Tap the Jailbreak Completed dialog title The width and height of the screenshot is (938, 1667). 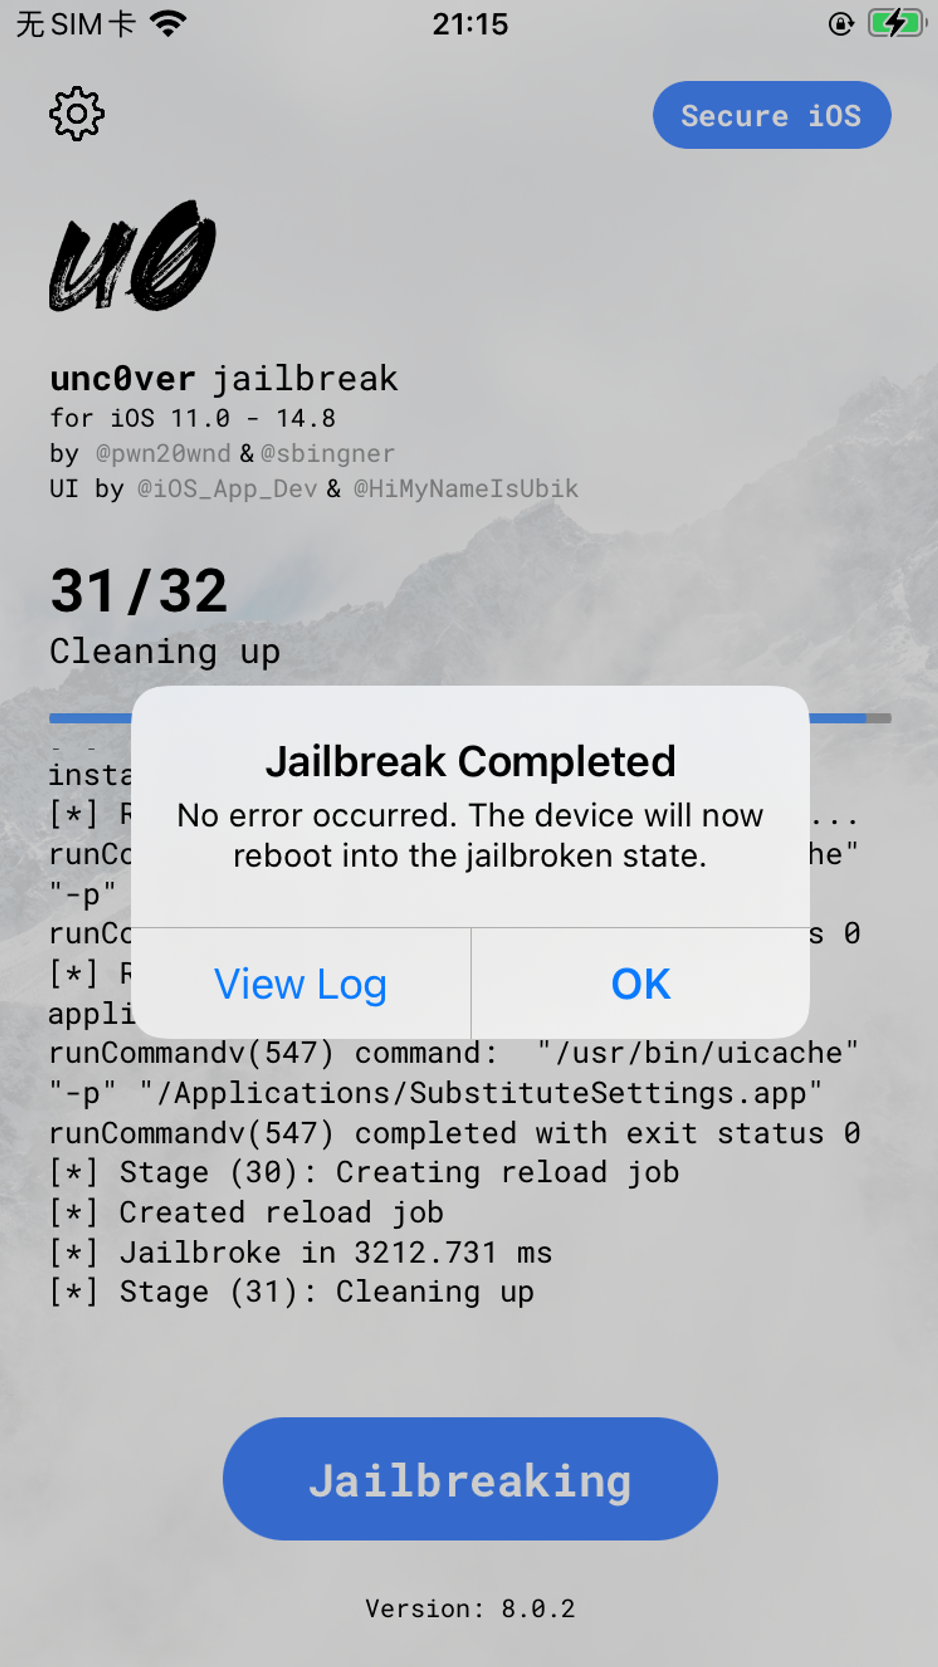click(470, 761)
